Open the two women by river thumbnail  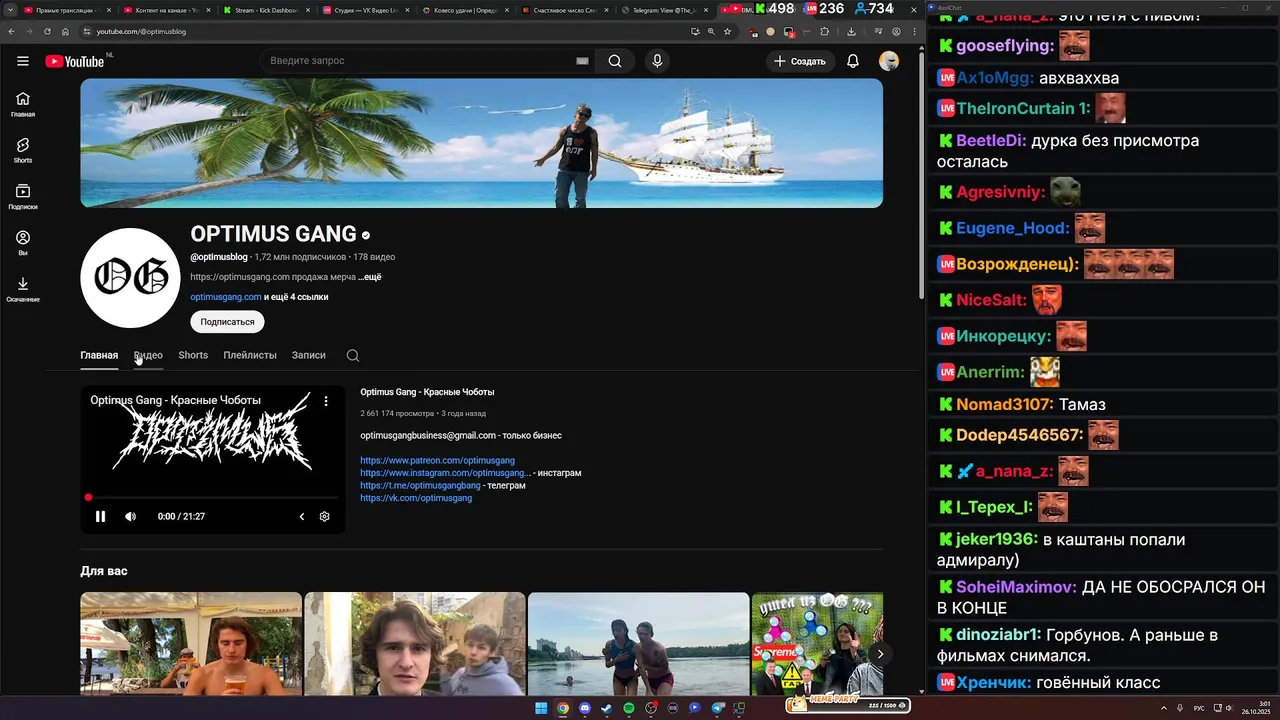pyautogui.click(x=638, y=643)
